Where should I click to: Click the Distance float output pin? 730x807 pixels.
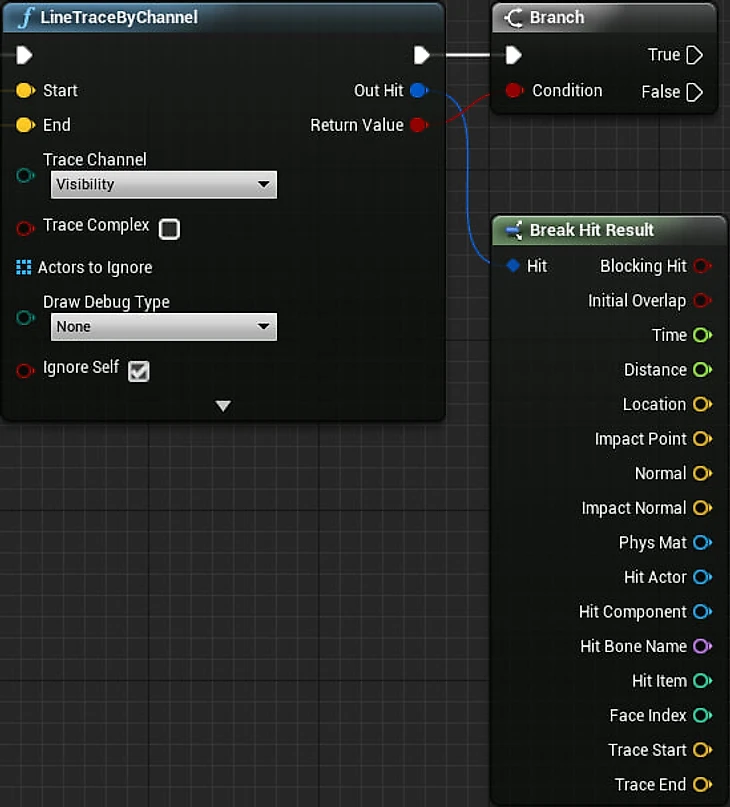[x=703, y=370]
